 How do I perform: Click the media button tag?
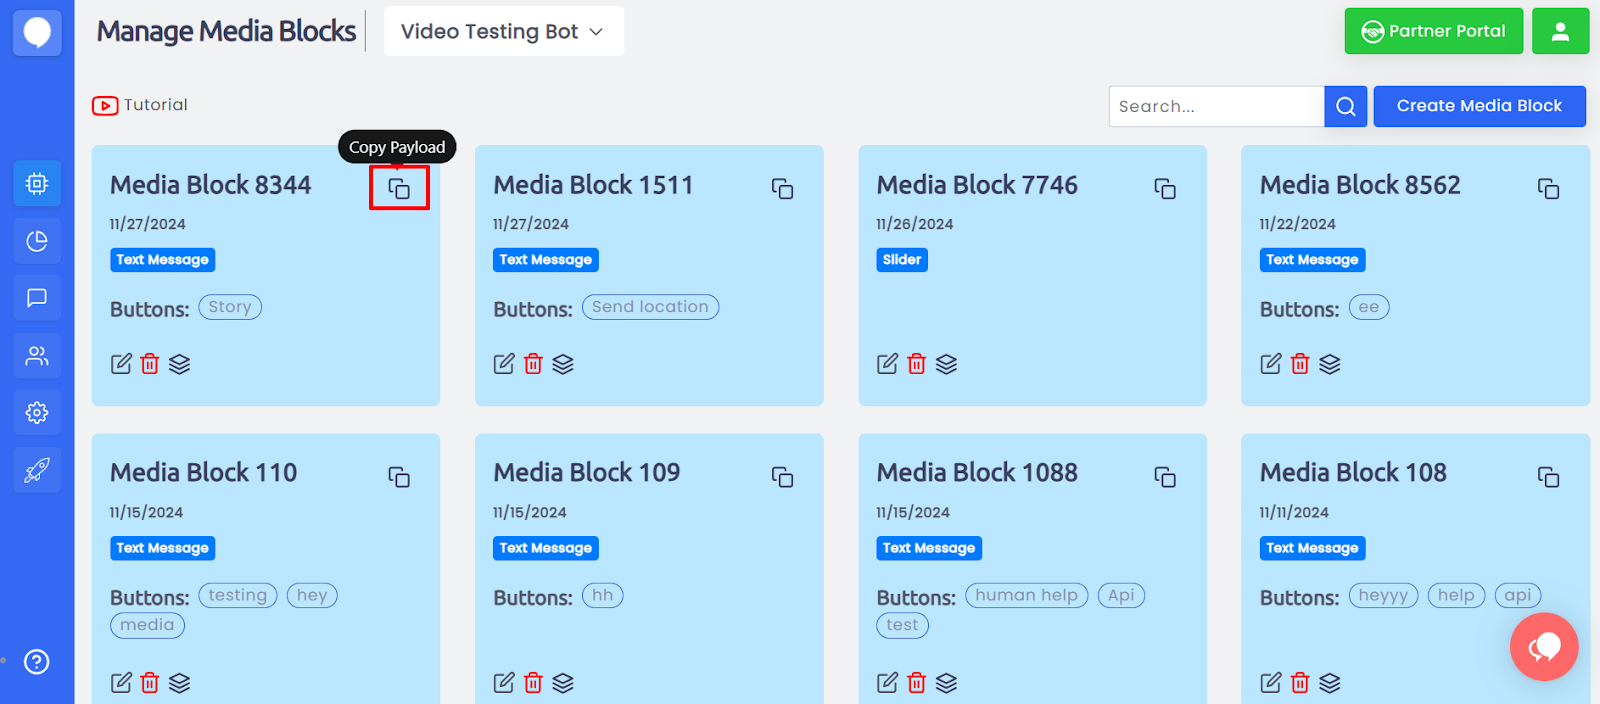coord(147,625)
